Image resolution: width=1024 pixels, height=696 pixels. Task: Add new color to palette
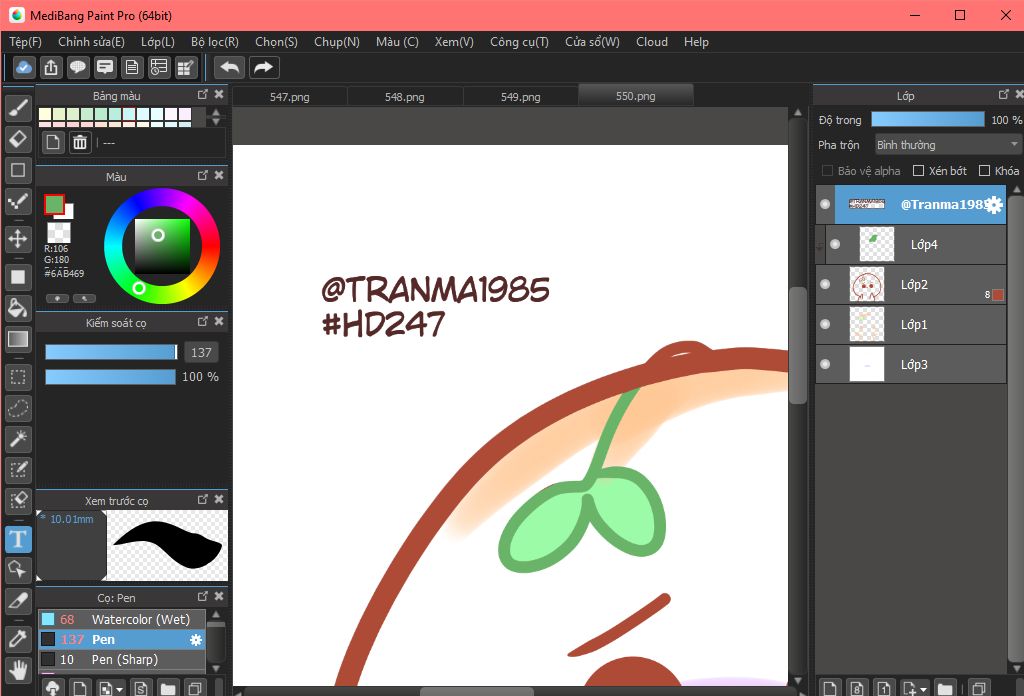pyautogui.click(x=53, y=142)
